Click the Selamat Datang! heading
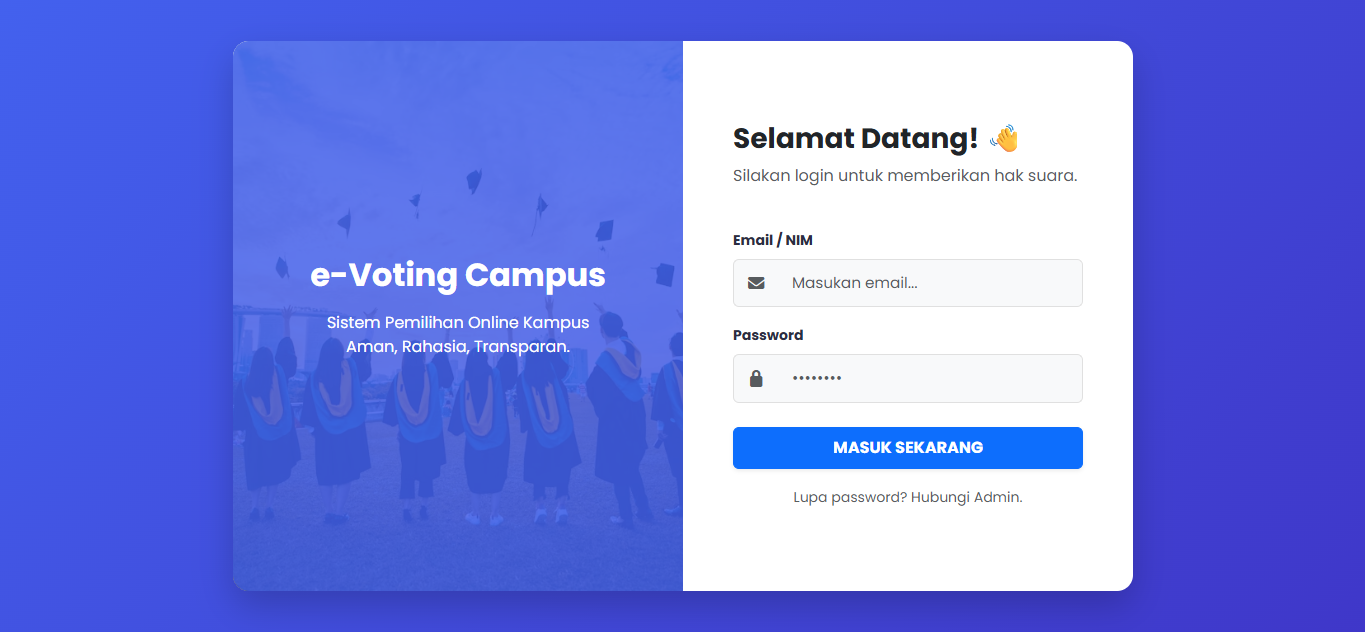This screenshot has width=1365, height=632. coord(855,138)
